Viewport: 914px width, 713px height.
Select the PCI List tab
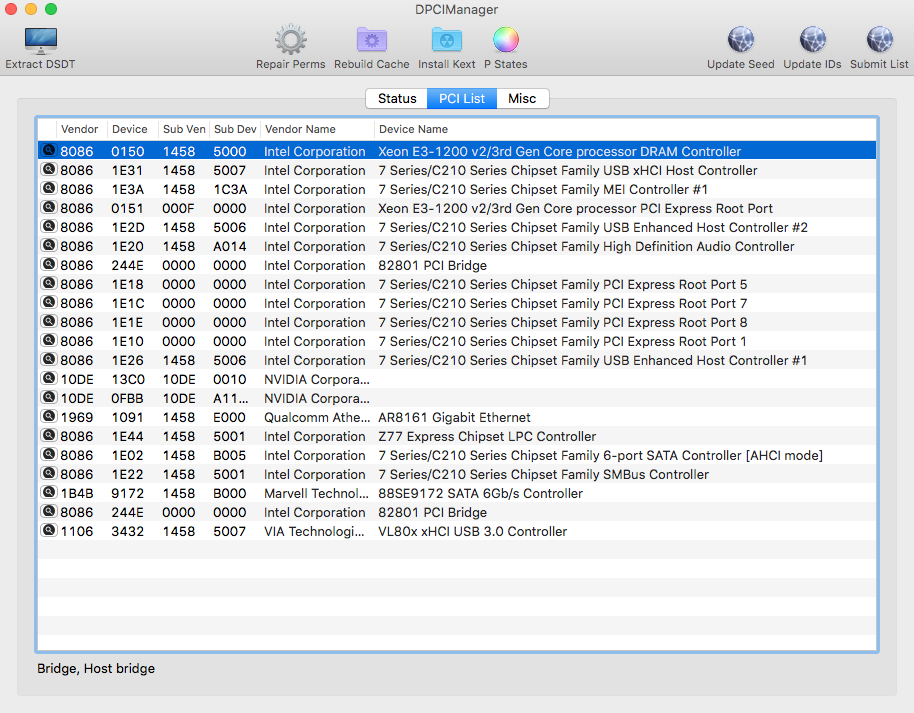coord(461,98)
